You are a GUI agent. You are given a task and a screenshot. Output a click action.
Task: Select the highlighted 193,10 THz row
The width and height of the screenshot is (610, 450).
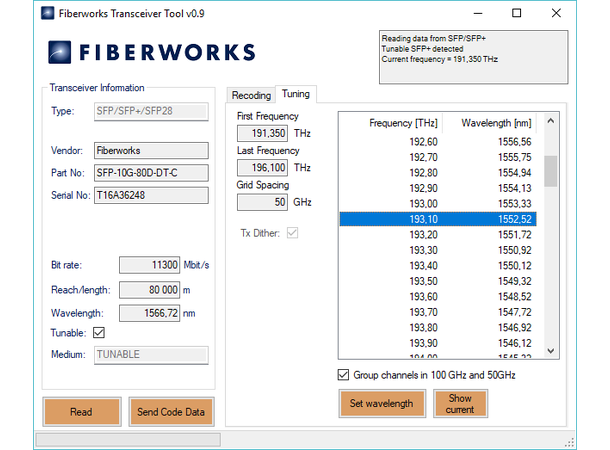tap(438, 219)
